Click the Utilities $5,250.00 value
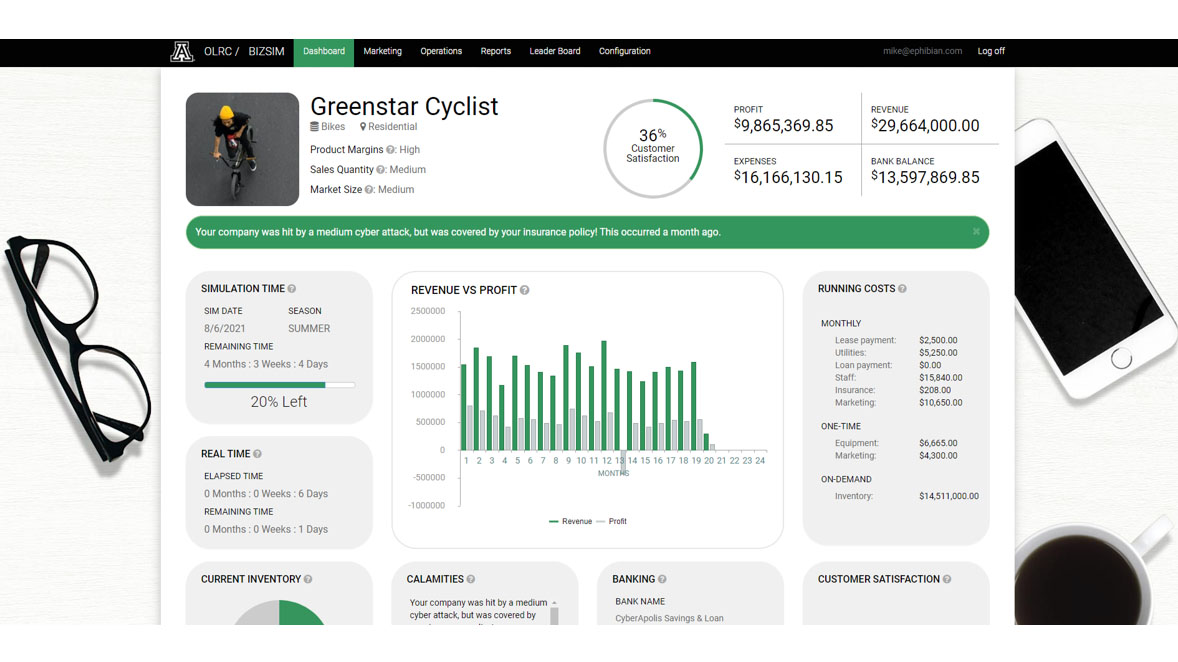The width and height of the screenshot is (1178, 662). 938,353
